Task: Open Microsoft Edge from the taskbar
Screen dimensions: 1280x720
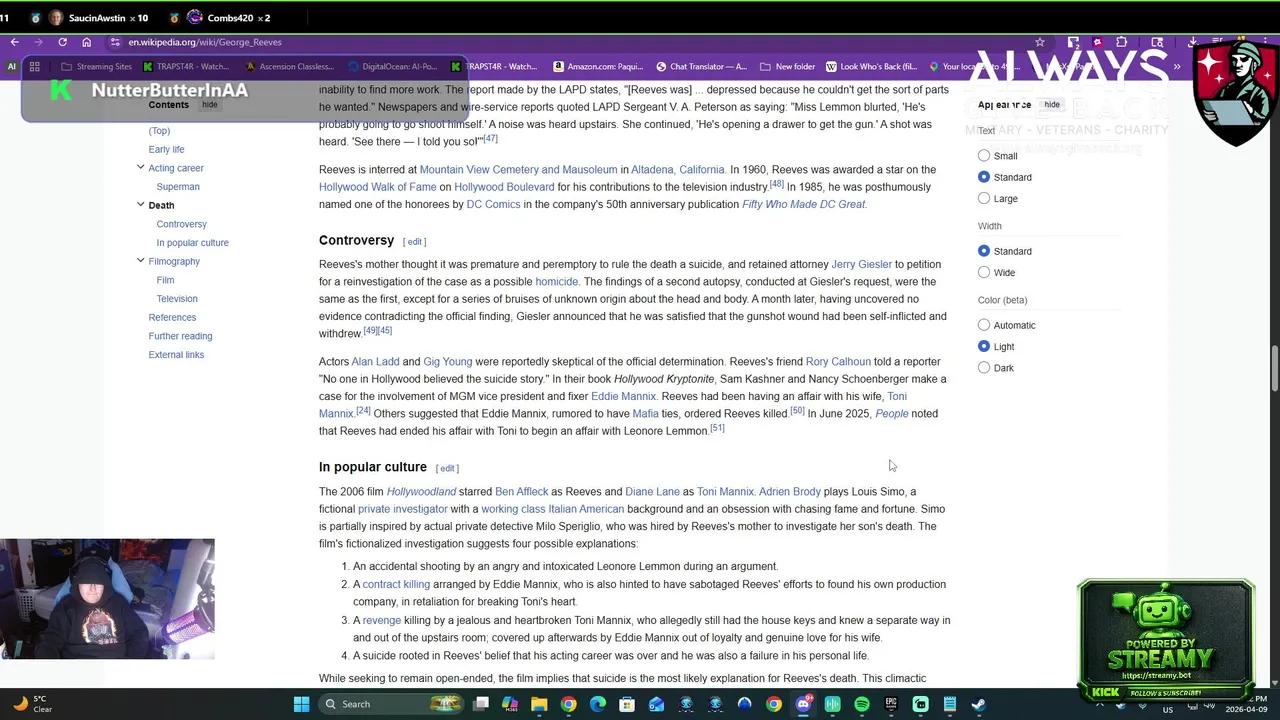Action: click(x=598, y=704)
